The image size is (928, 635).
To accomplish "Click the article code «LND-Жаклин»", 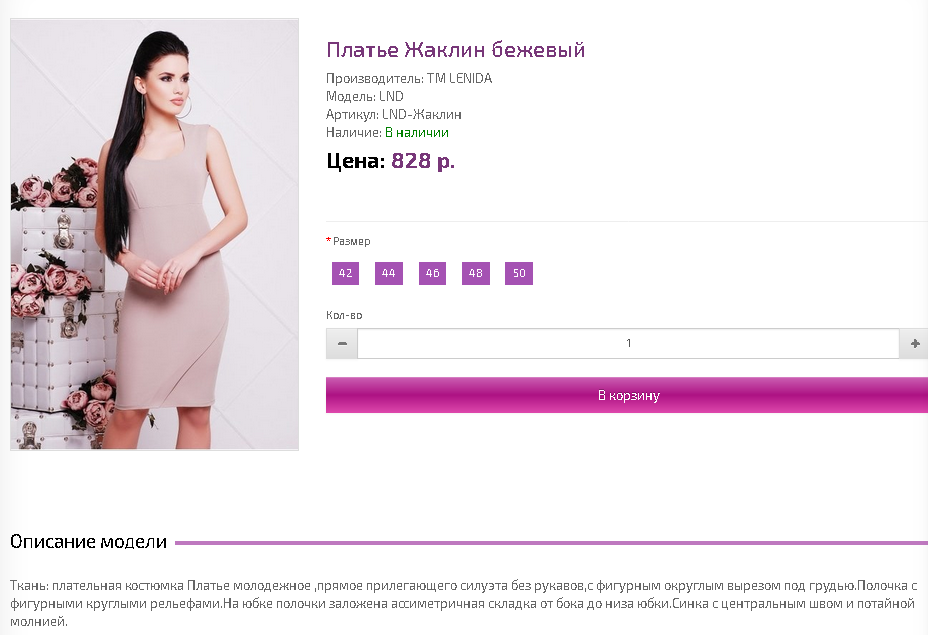I will pyautogui.click(x=421, y=114).
